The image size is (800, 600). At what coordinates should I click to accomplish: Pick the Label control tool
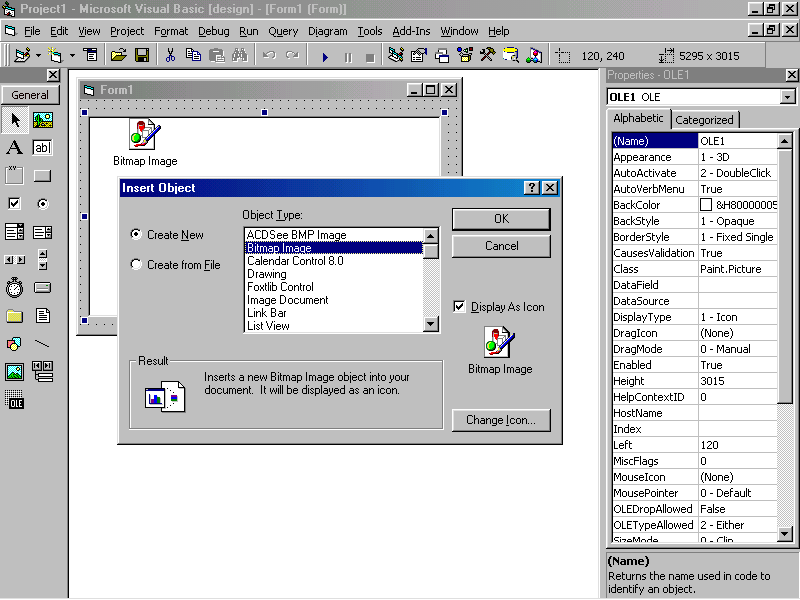(15, 148)
